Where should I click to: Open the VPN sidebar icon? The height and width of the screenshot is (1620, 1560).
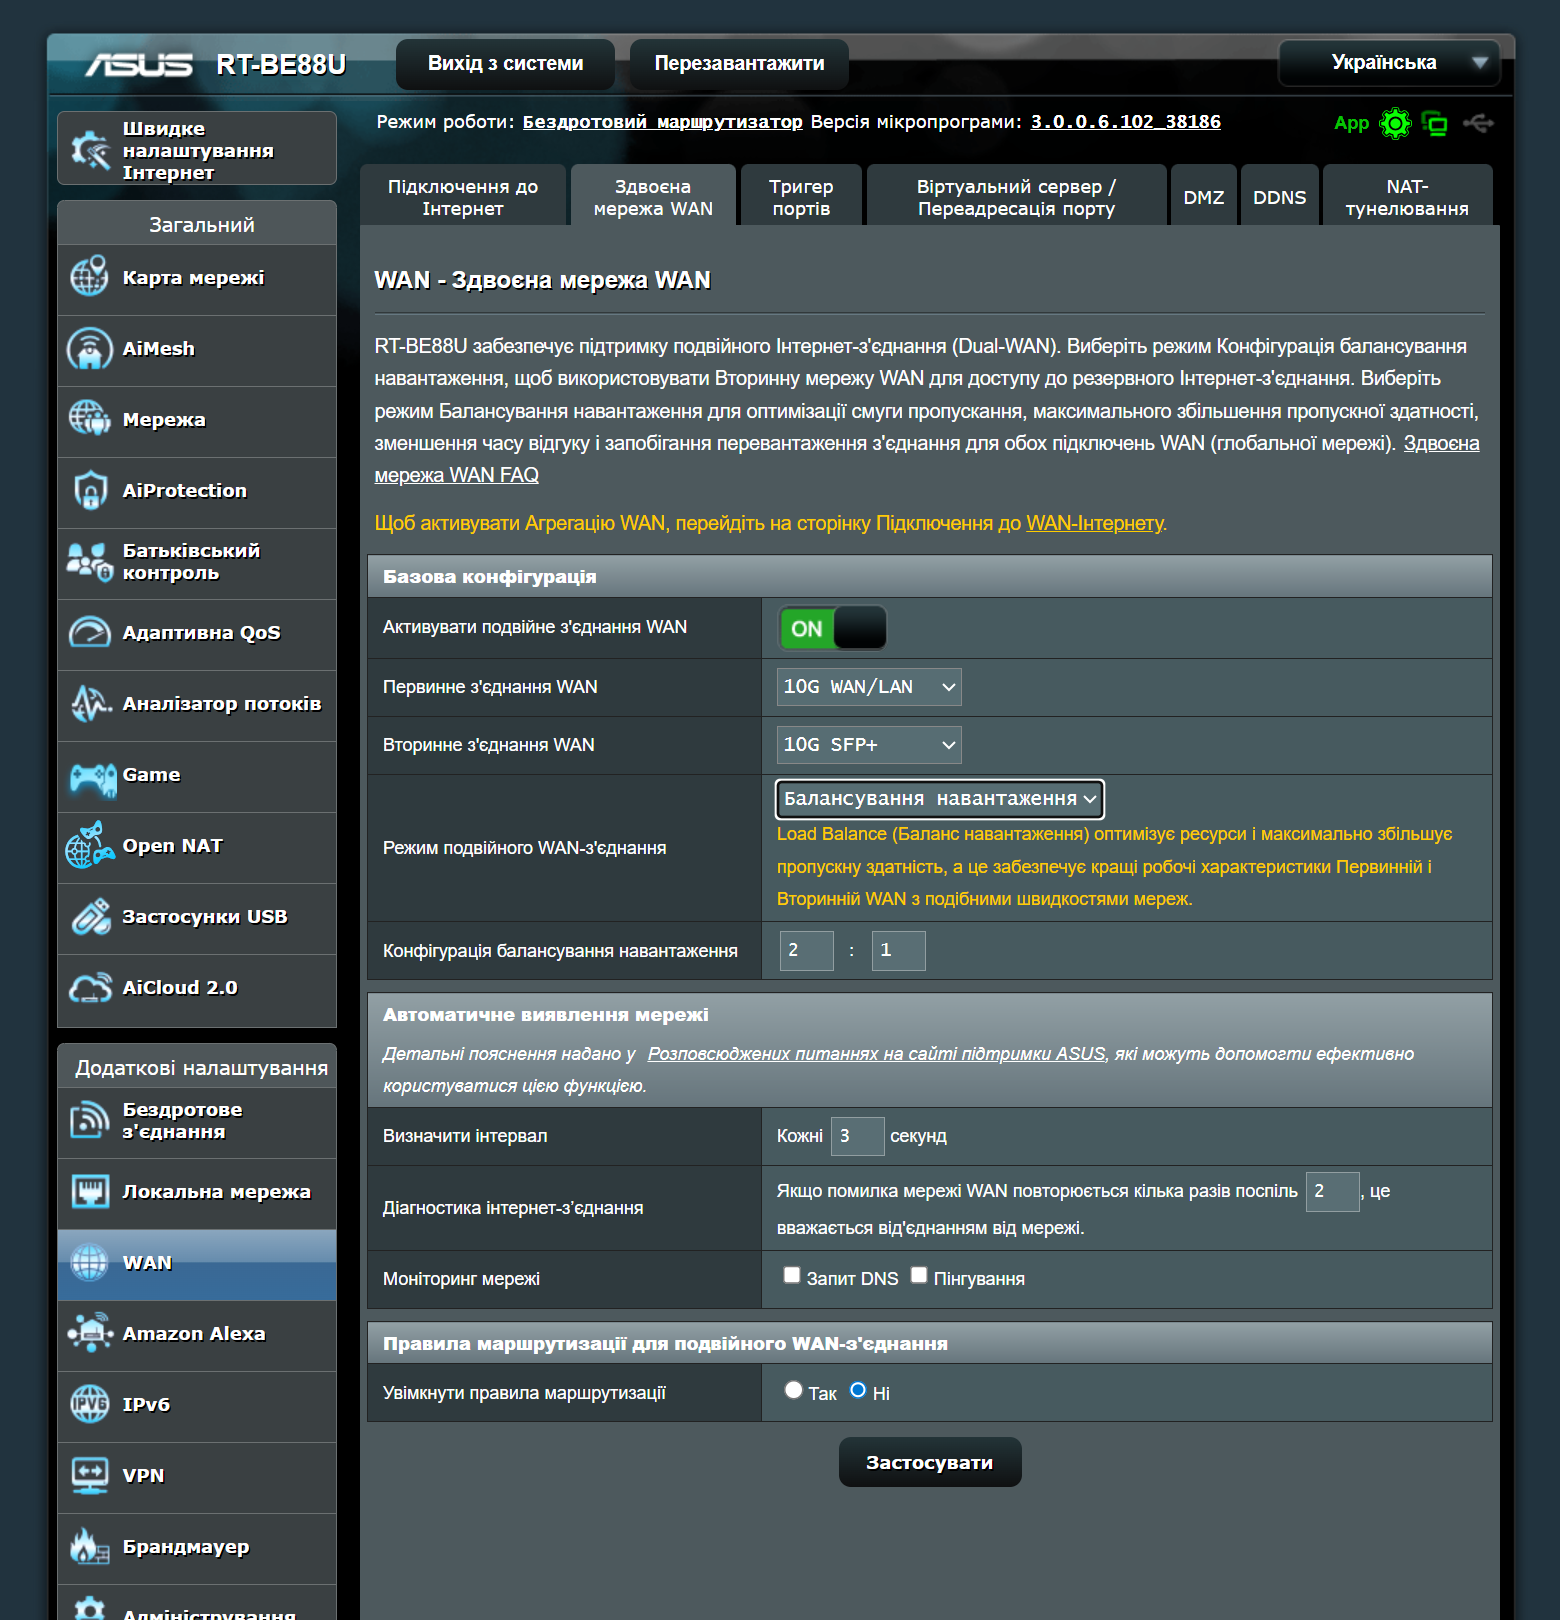coord(90,1475)
